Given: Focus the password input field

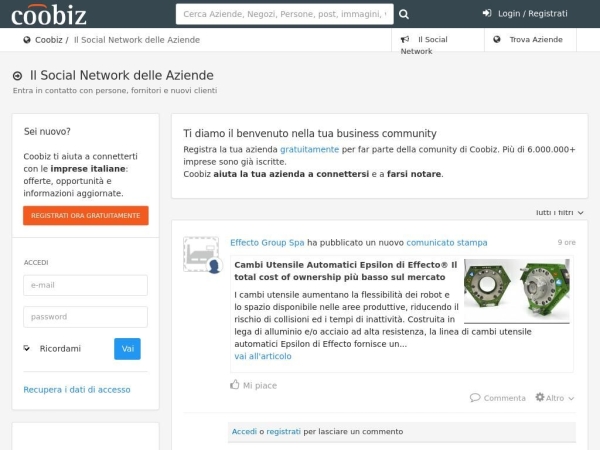Looking at the screenshot, I should tap(85, 317).
